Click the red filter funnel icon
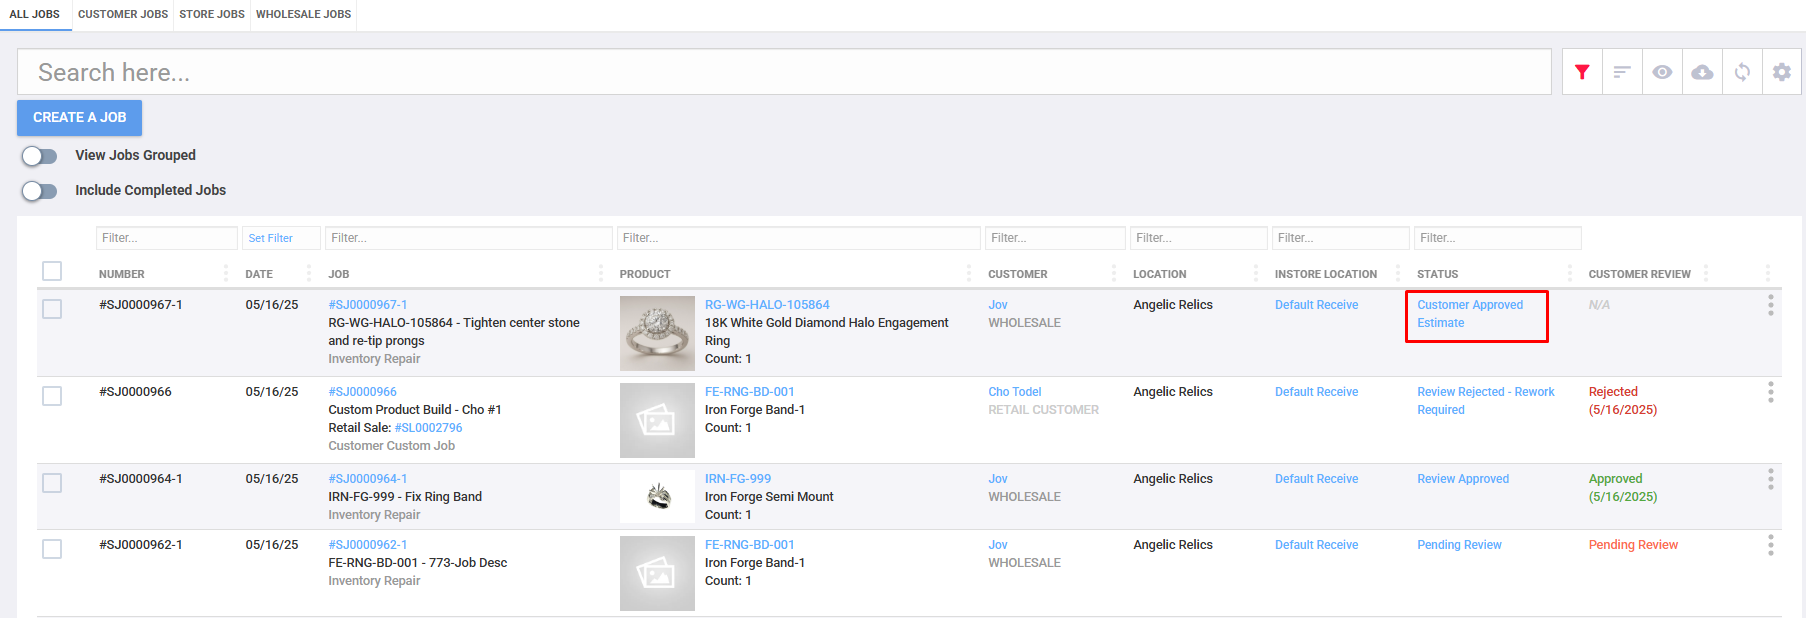The image size is (1806, 618). 1582,72
